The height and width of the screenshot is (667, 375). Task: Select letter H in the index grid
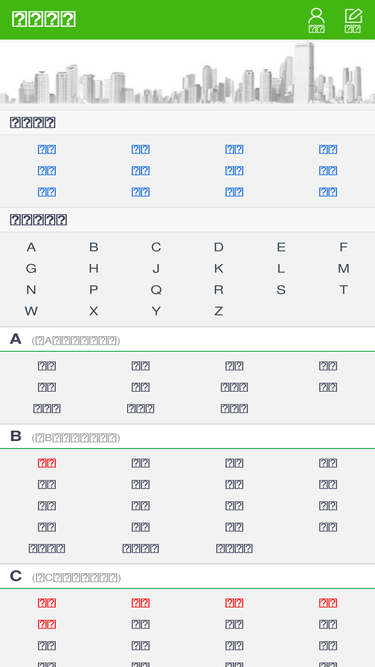(94, 268)
